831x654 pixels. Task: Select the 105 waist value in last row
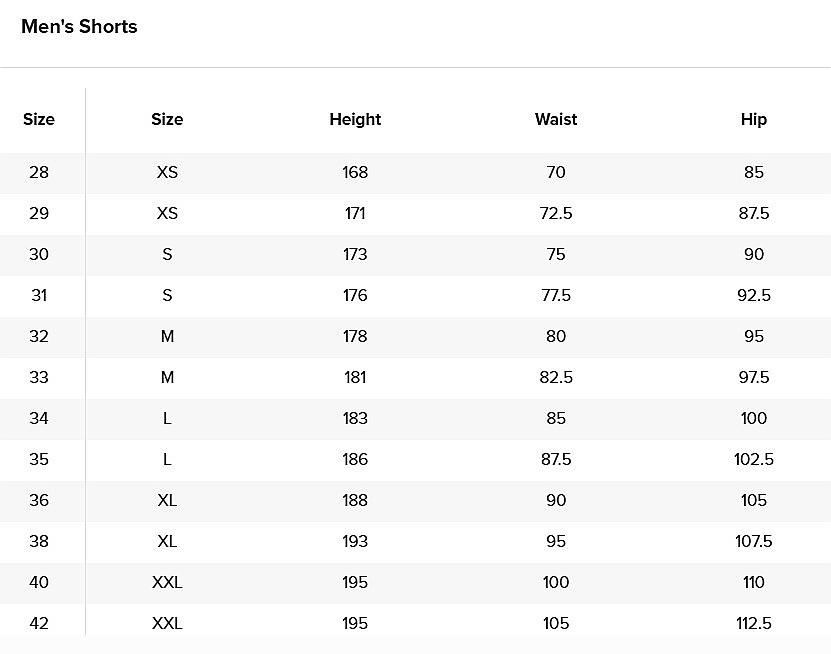[x=556, y=623]
